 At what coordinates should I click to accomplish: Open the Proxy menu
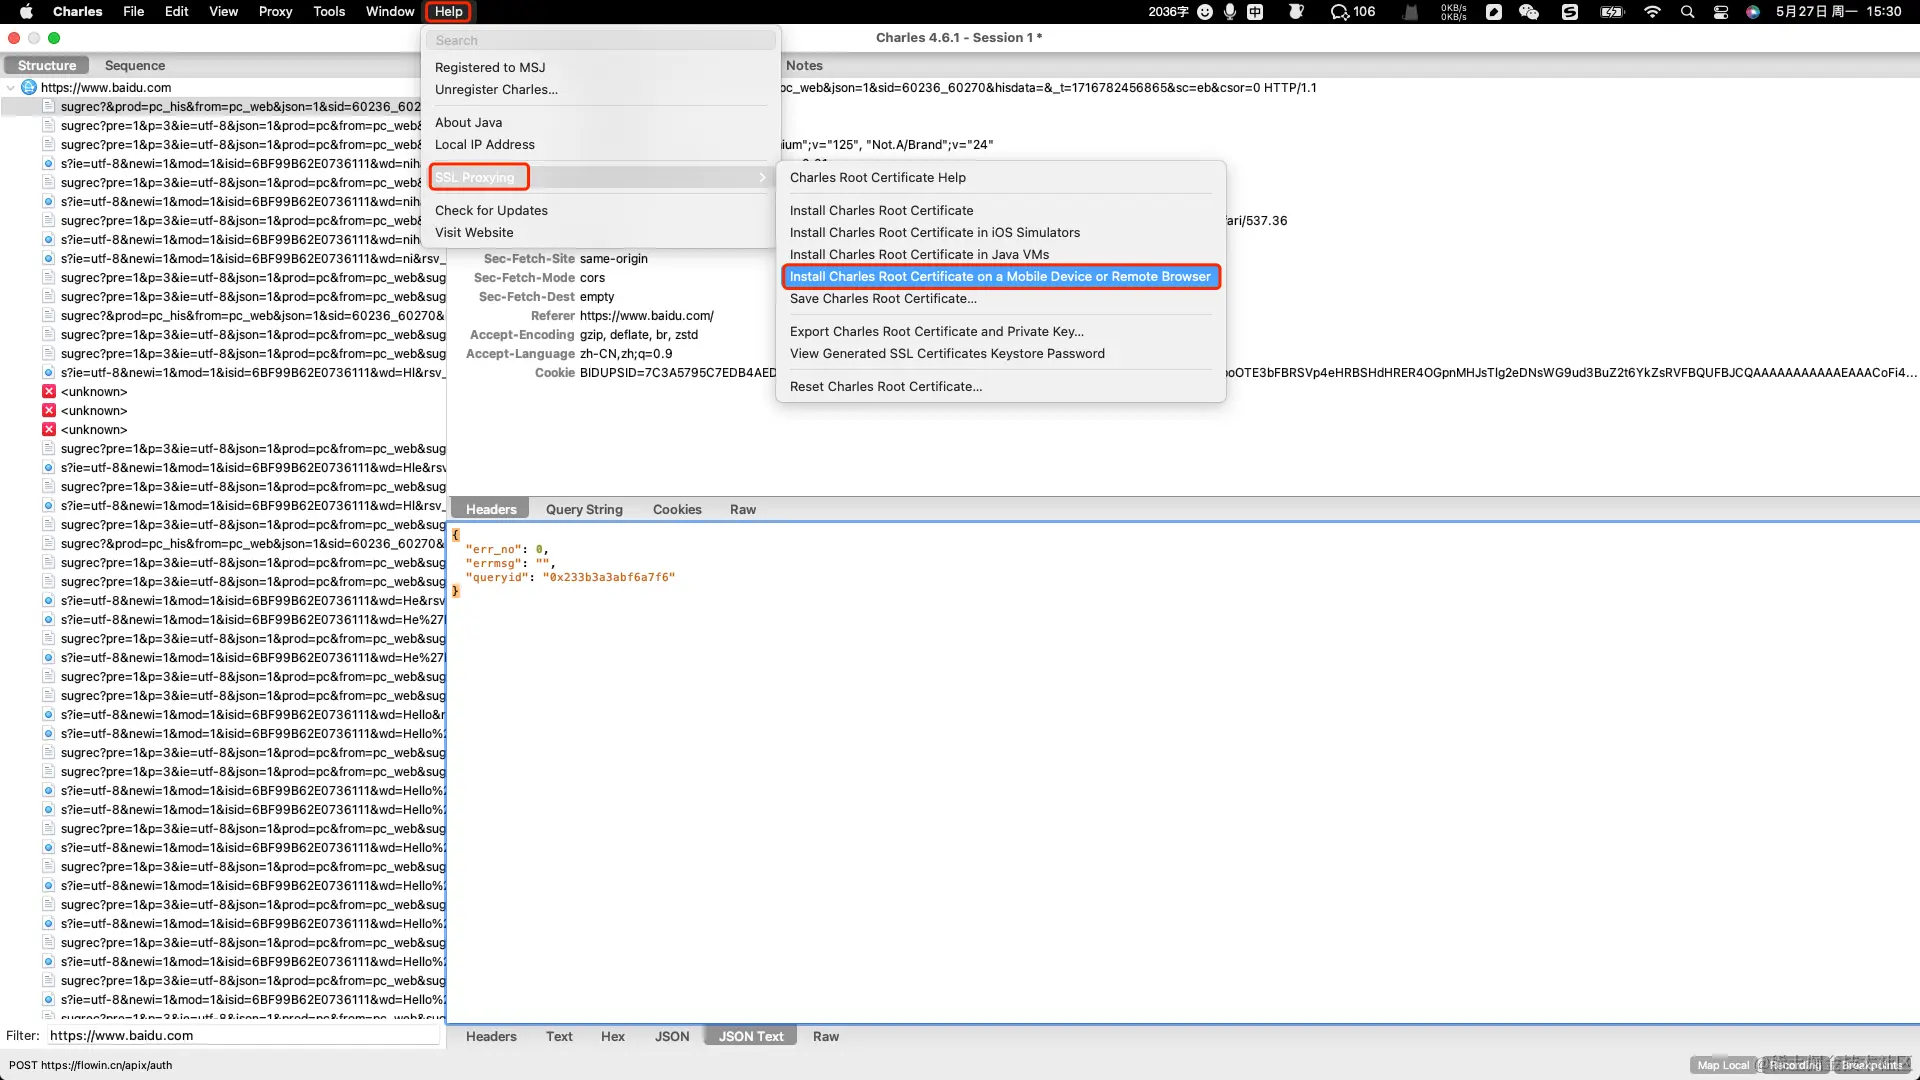point(275,12)
